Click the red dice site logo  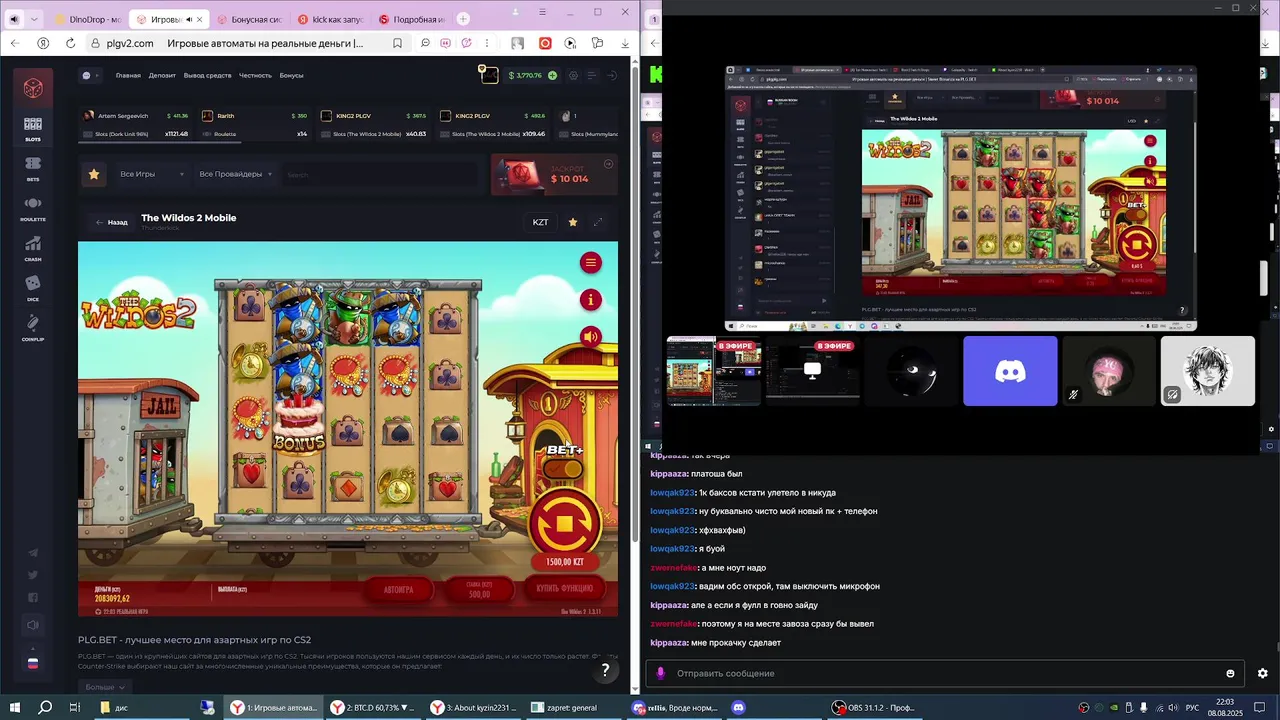tap(33, 87)
